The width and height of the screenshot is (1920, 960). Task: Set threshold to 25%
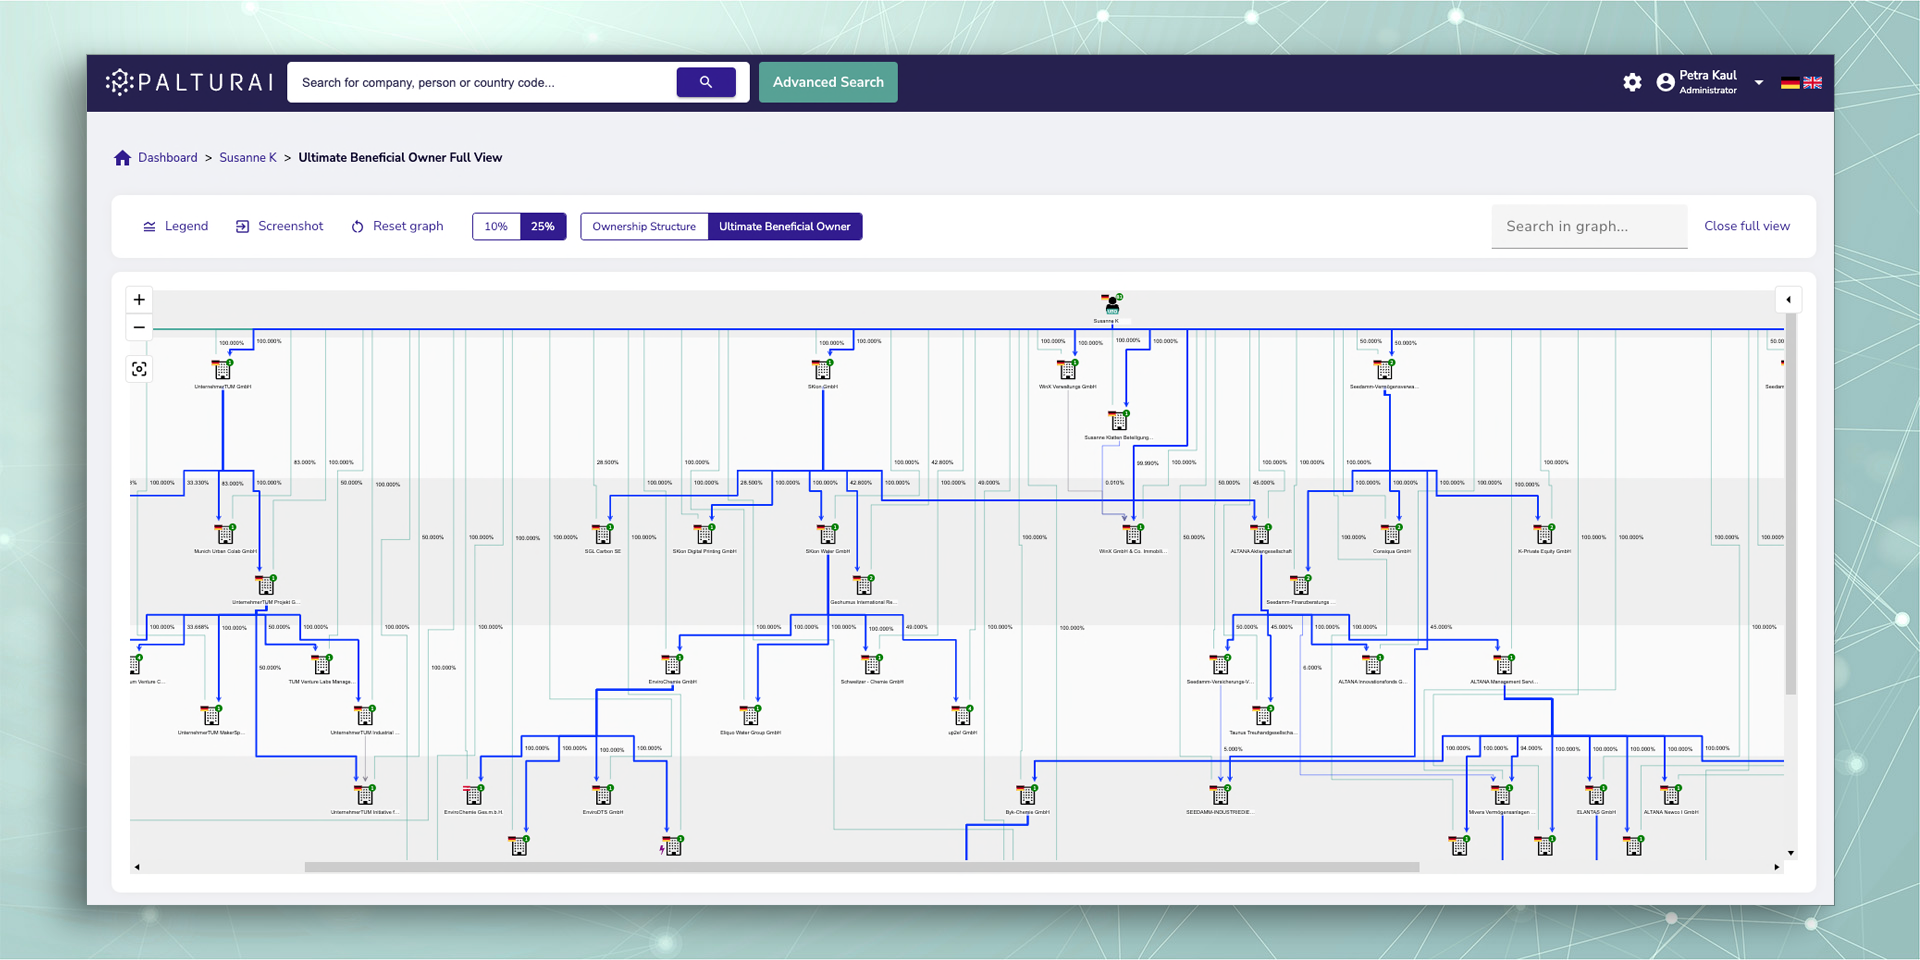(x=543, y=227)
